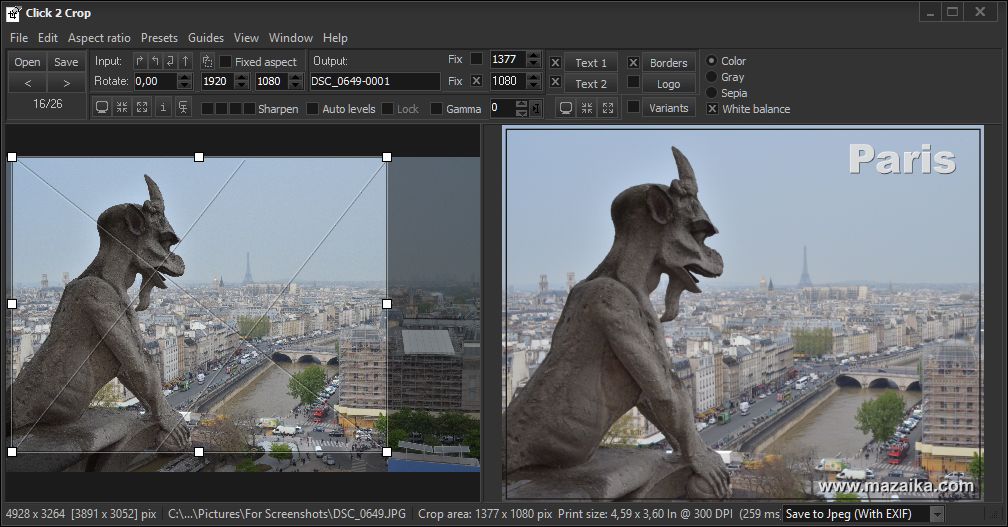Uncheck the Text 2 checkbox
The width and height of the screenshot is (1008, 527).
555,82
